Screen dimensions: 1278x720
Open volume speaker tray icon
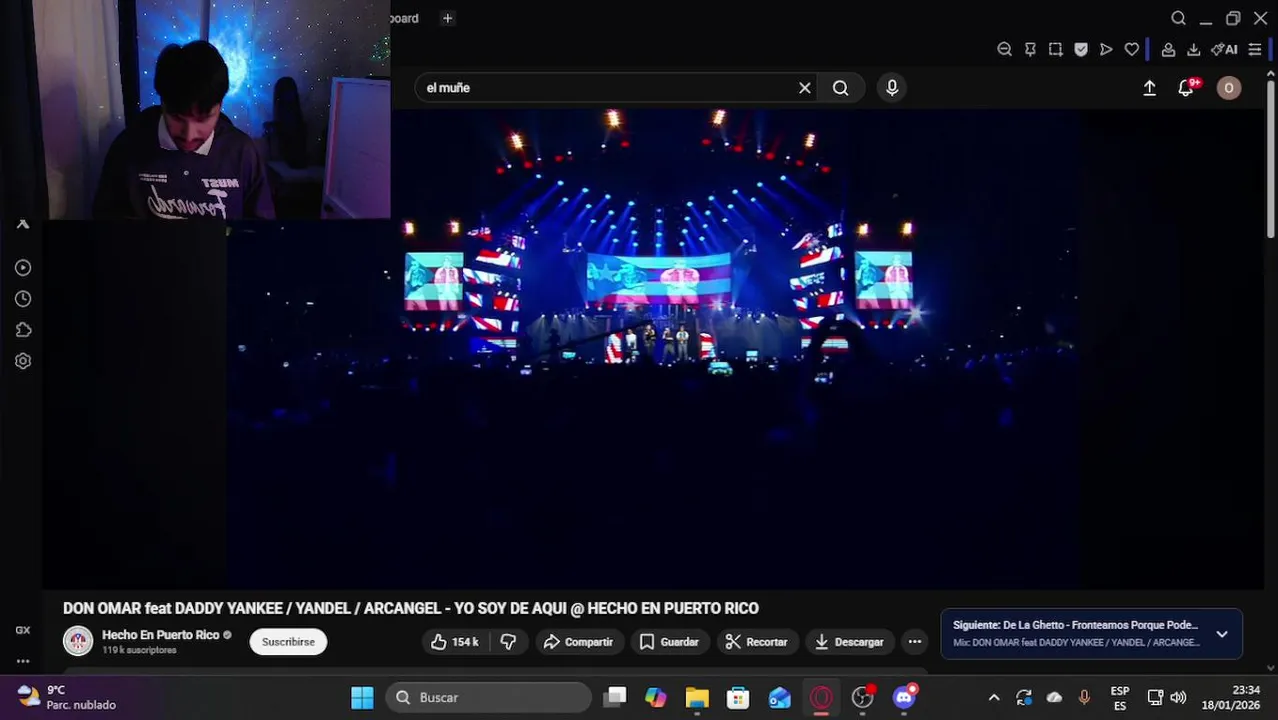[1178, 697]
